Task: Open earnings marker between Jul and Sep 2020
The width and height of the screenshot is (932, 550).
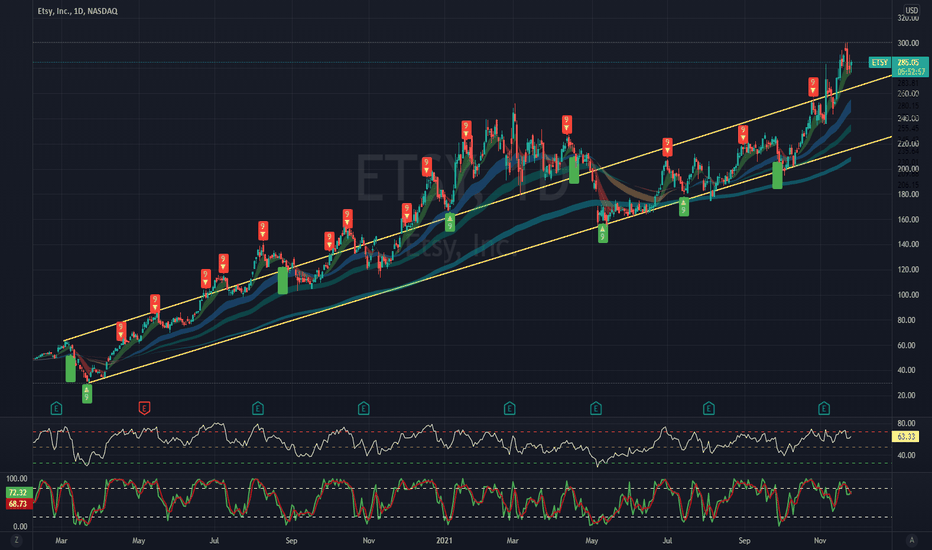Action: [x=257, y=408]
